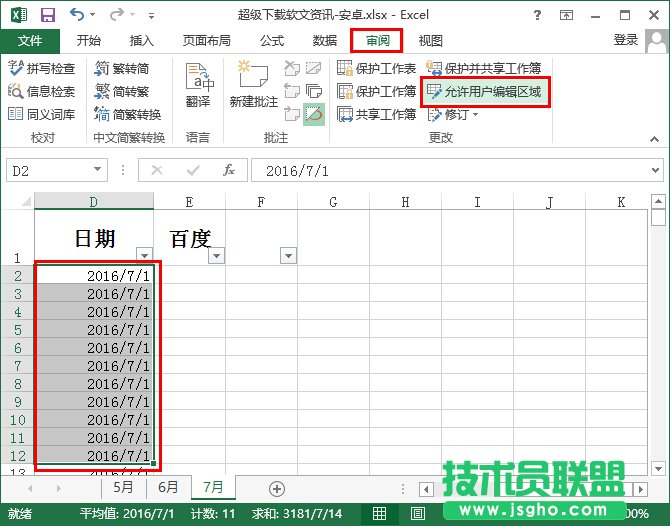Toggle show all comments icon
Screen dimensions: 670x526
(x=314, y=91)
